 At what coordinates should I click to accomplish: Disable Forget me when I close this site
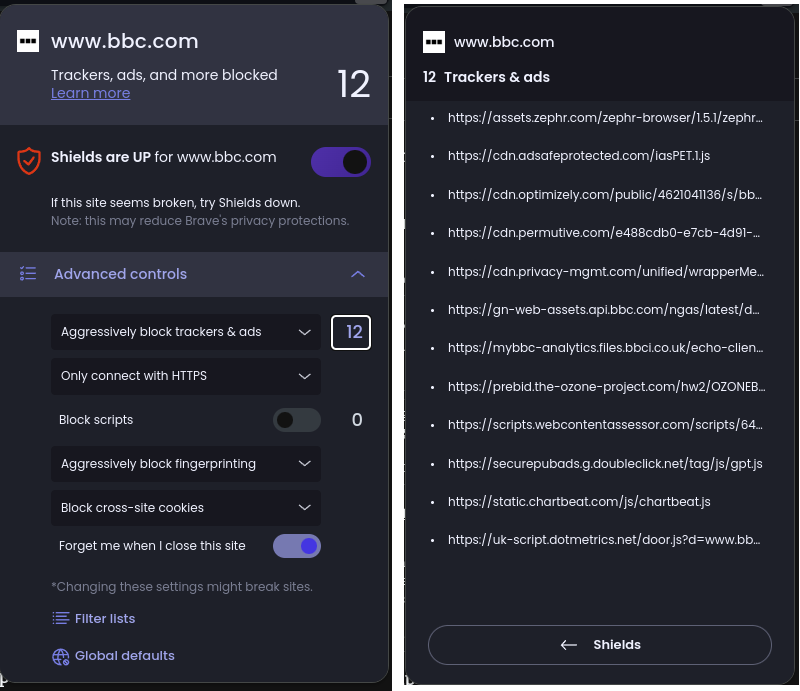point(297,546)
